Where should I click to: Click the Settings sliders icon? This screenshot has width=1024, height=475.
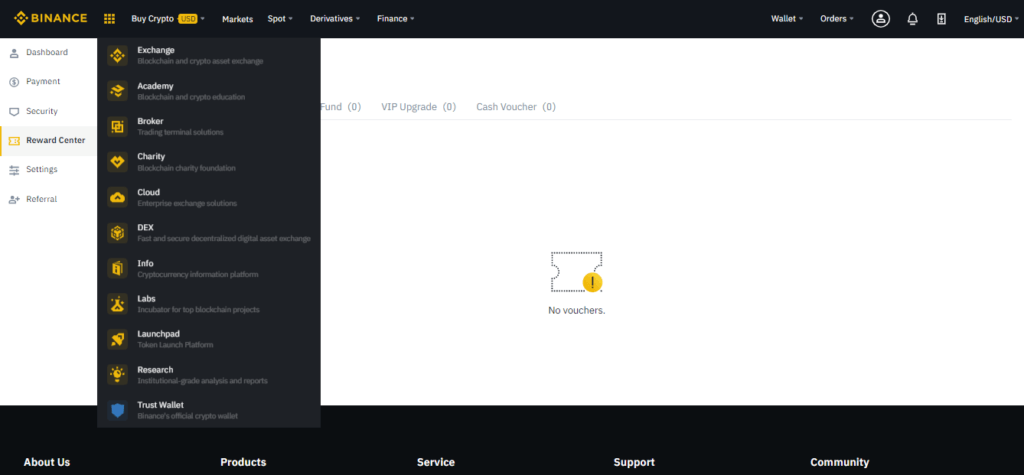point(14,170)
